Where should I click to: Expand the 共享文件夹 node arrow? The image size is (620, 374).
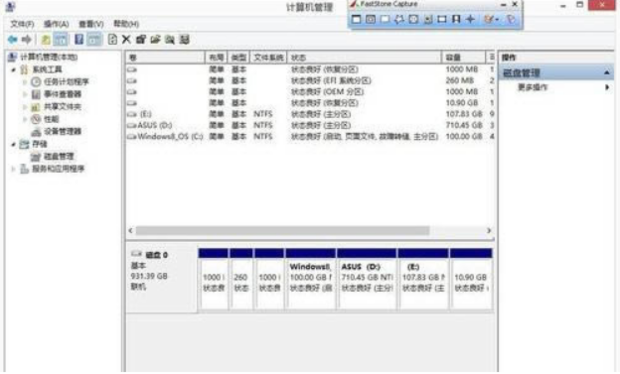tap(25, 107)
